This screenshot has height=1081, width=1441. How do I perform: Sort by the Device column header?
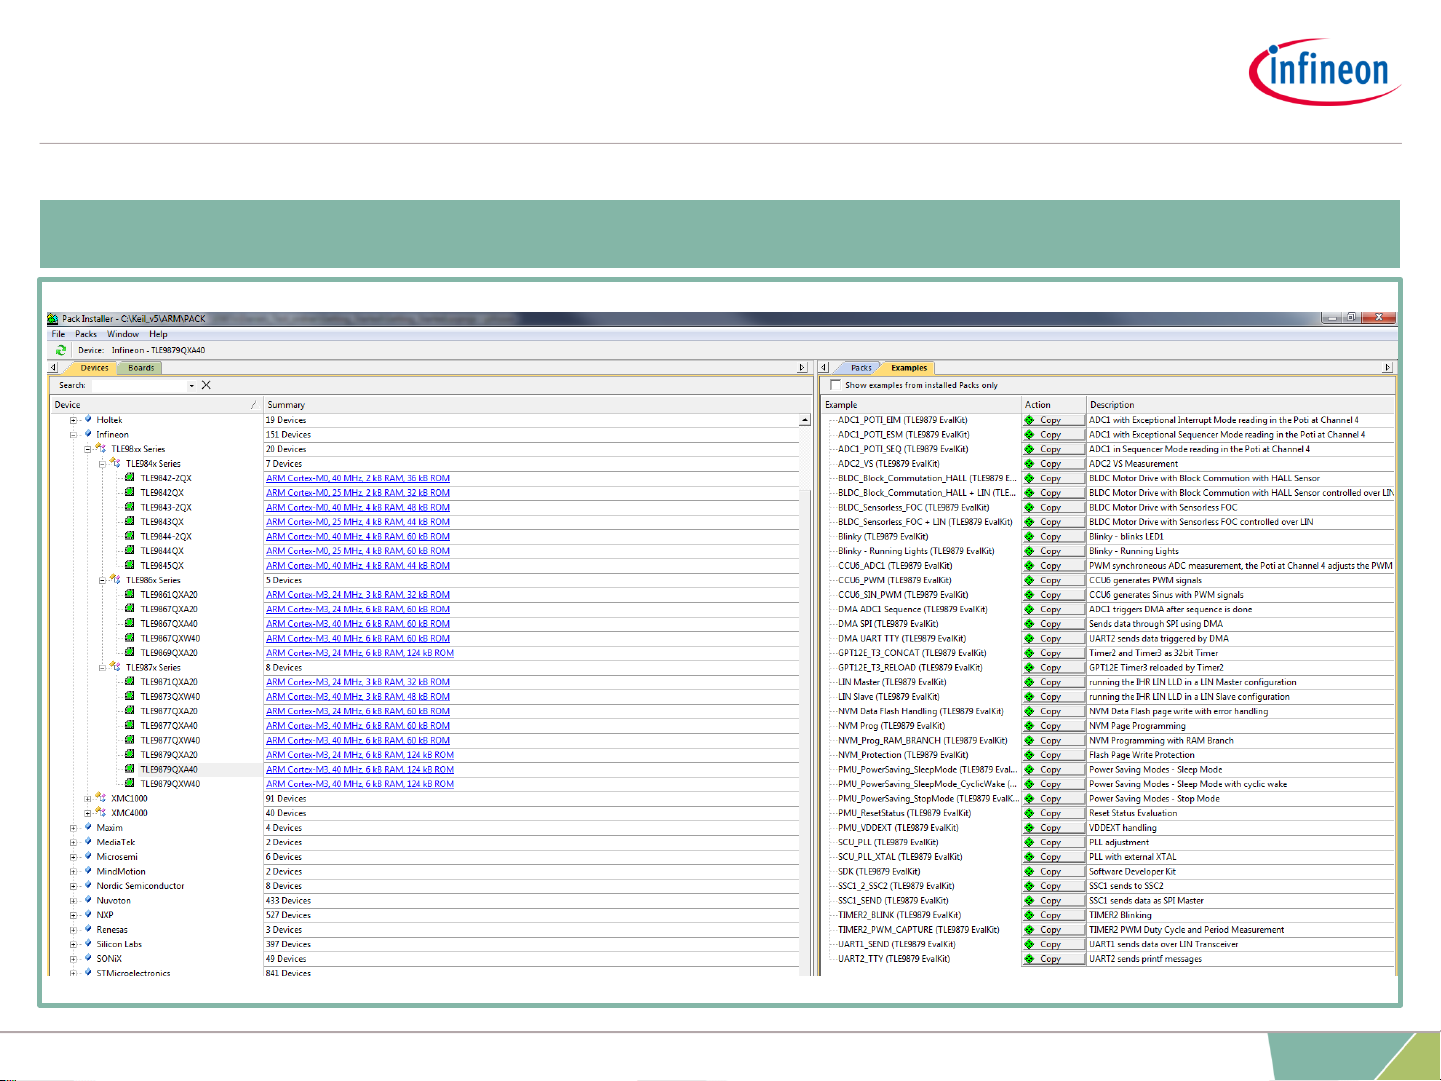pos(156,405)
